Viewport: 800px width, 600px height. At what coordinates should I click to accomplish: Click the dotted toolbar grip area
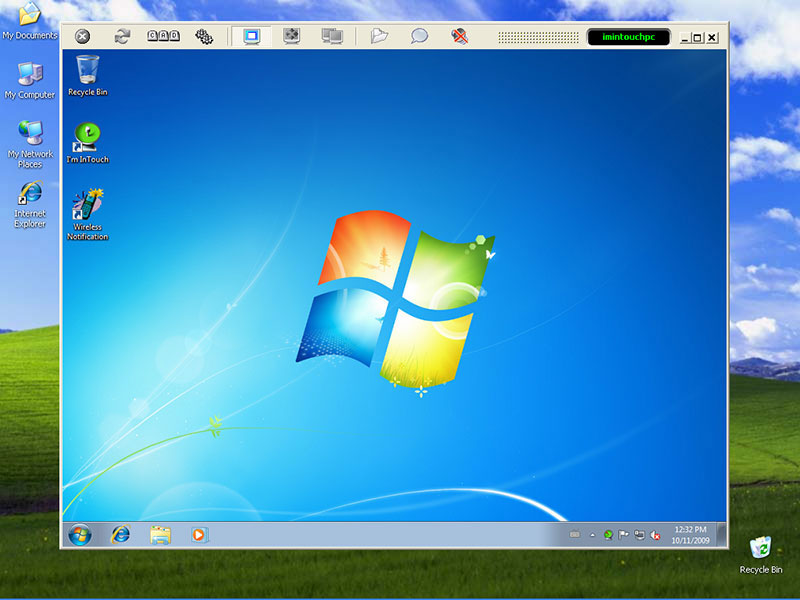(538, 37)
